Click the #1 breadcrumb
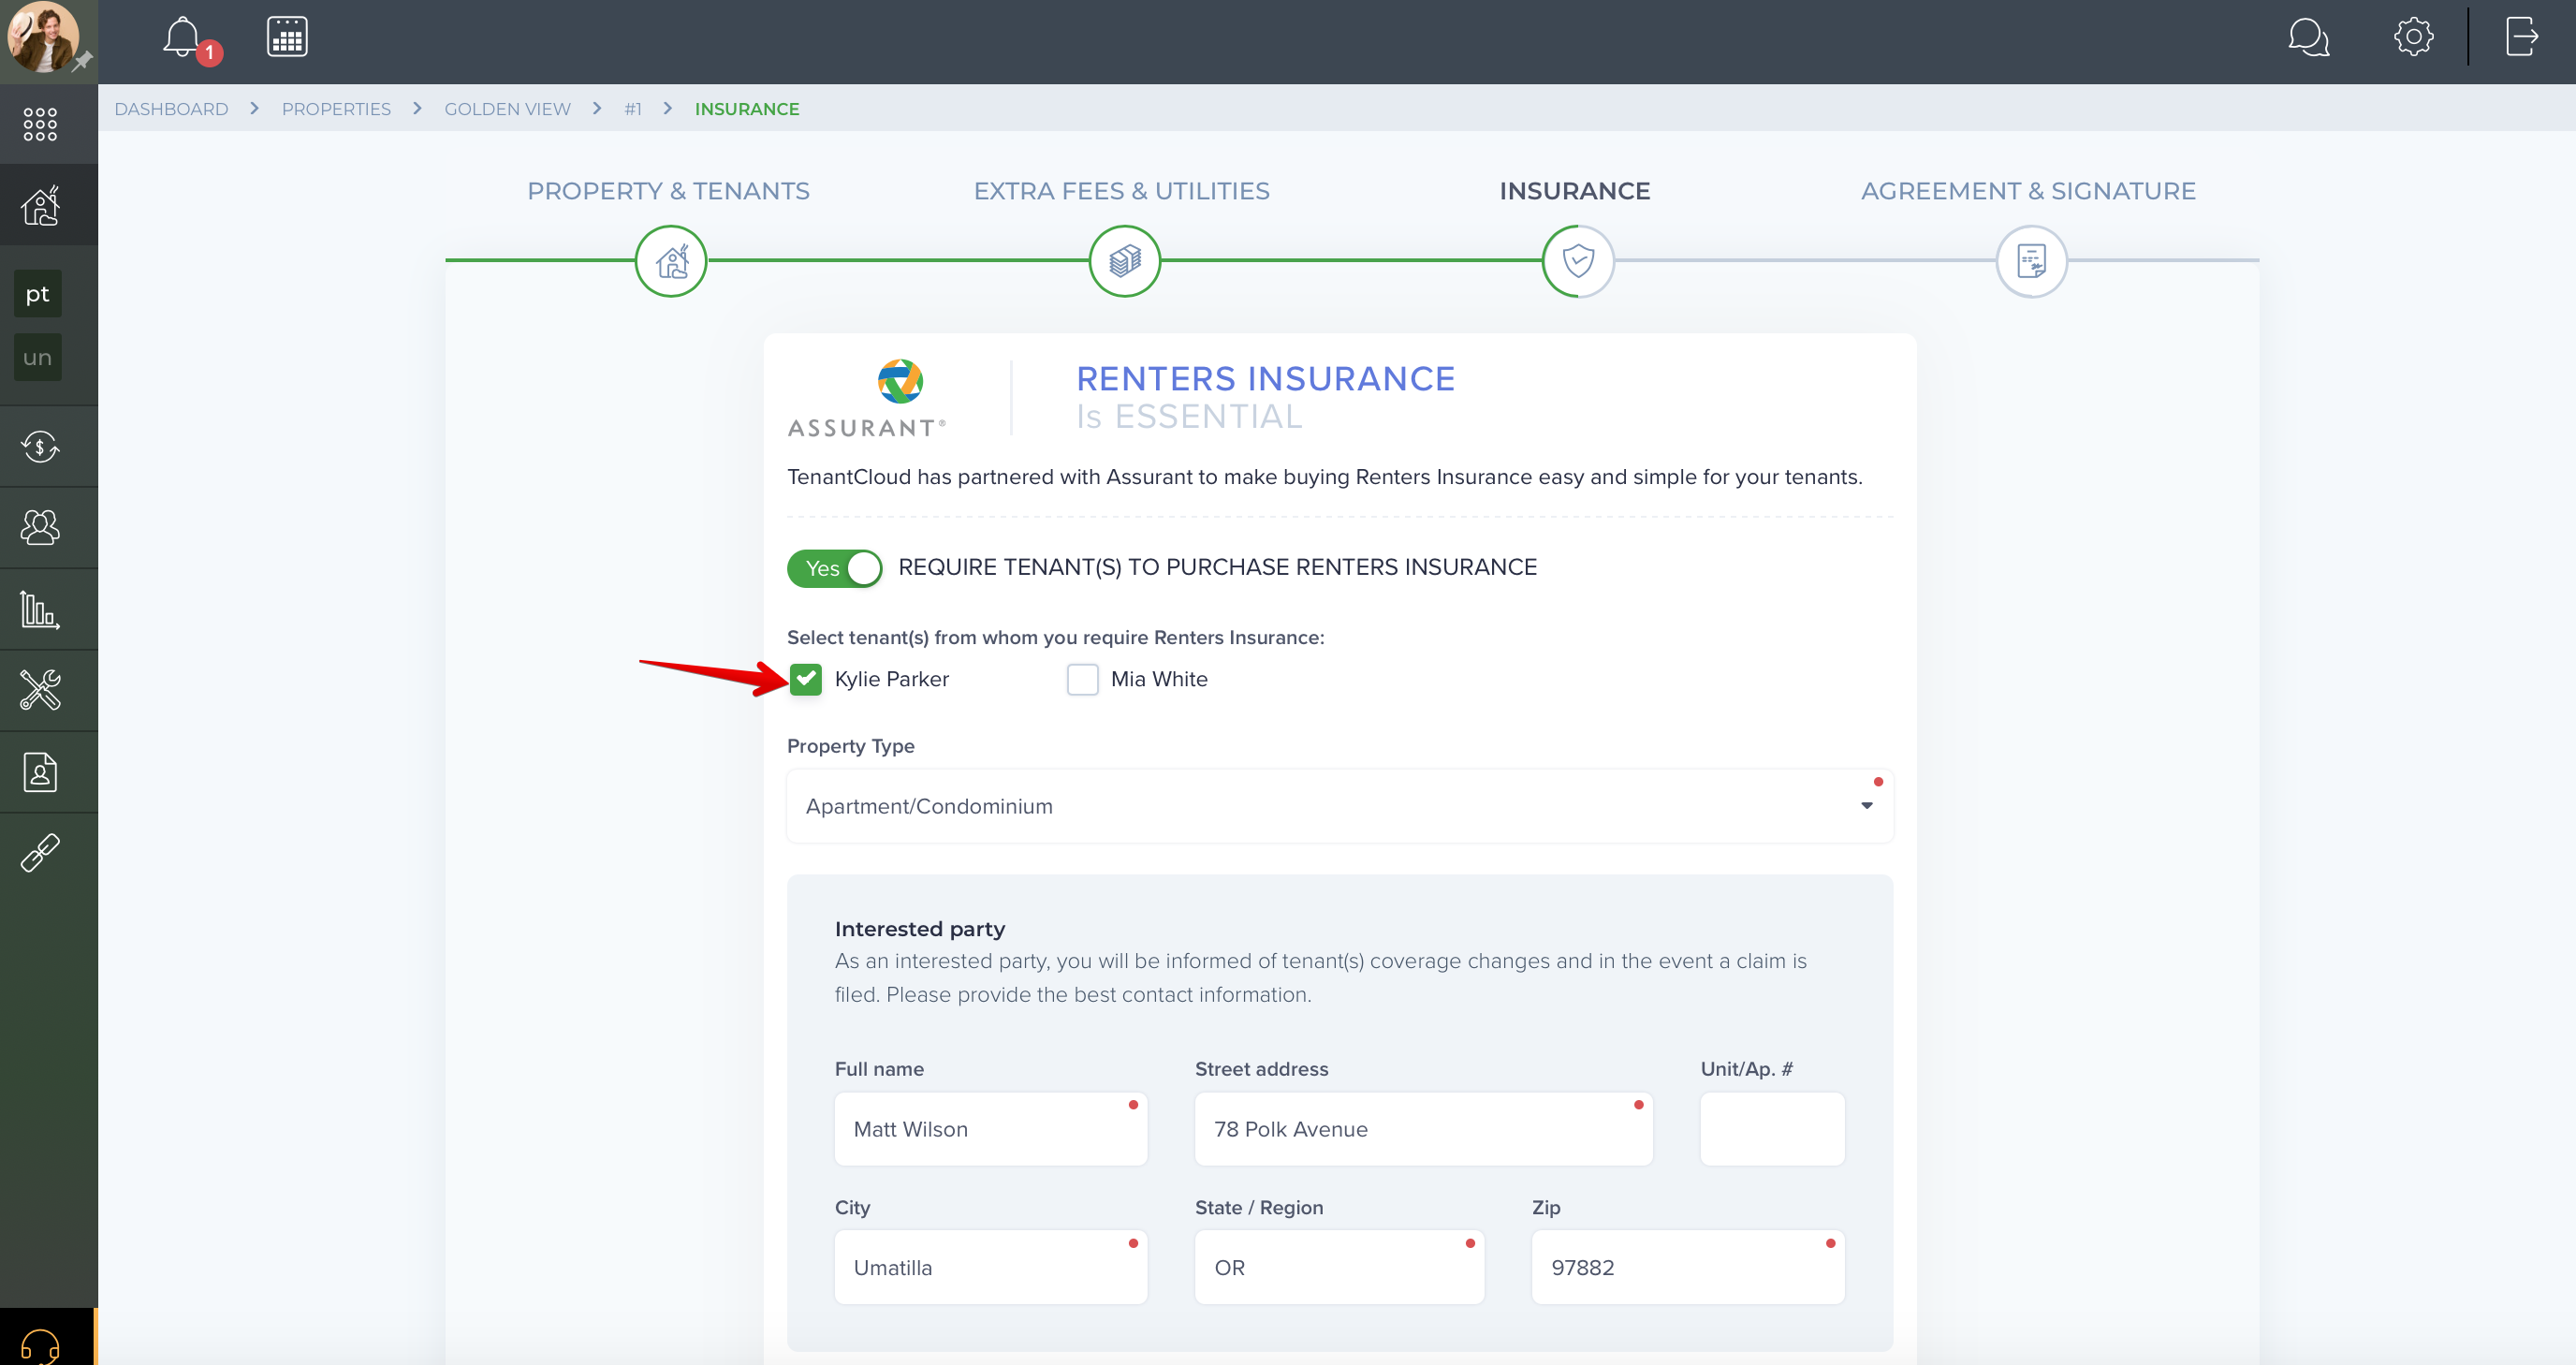The height and width of the screenshot is (1365, 2576). tap(633, 109)
